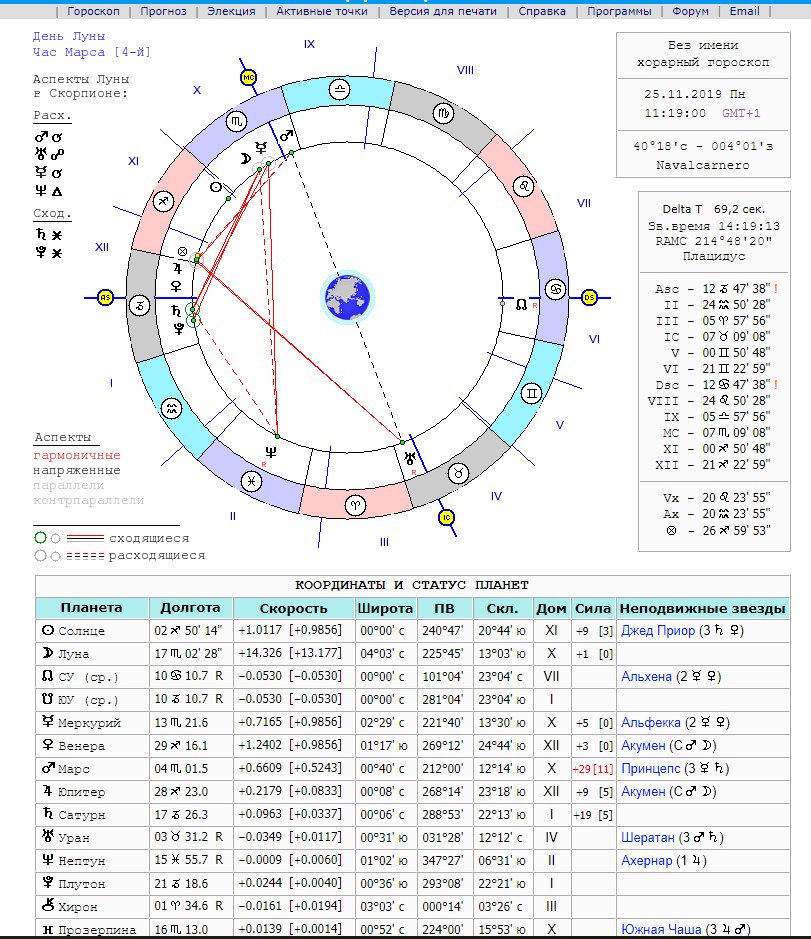Toggle the напряженные aspects filter
This screenshot has width=811, height=939.
(x=77, y=470)
